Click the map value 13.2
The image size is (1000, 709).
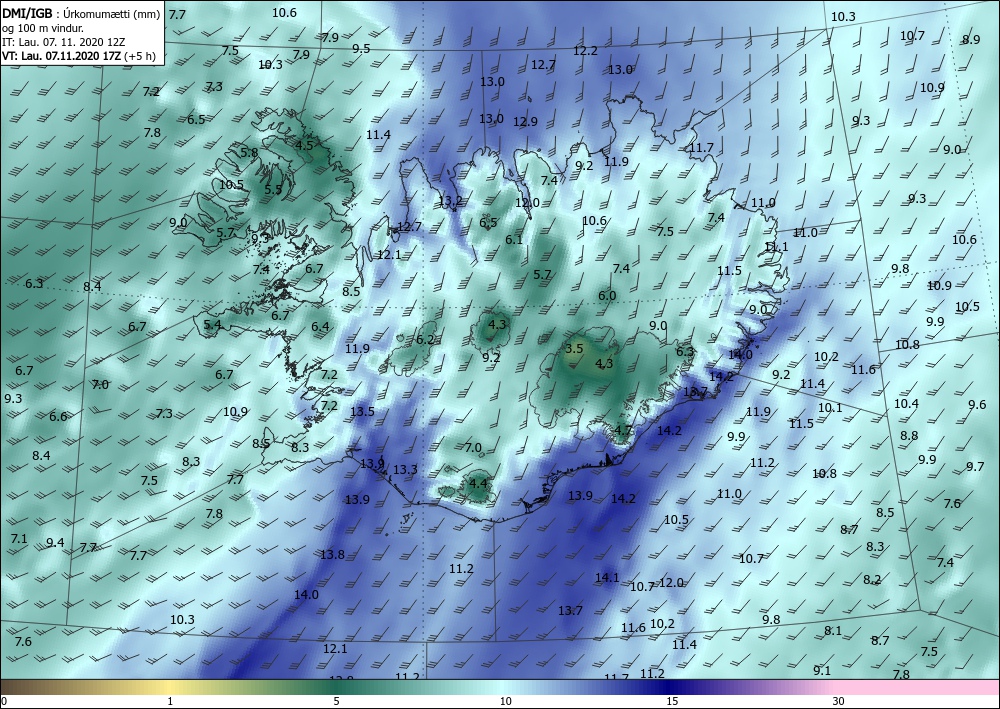coord(450,201)
